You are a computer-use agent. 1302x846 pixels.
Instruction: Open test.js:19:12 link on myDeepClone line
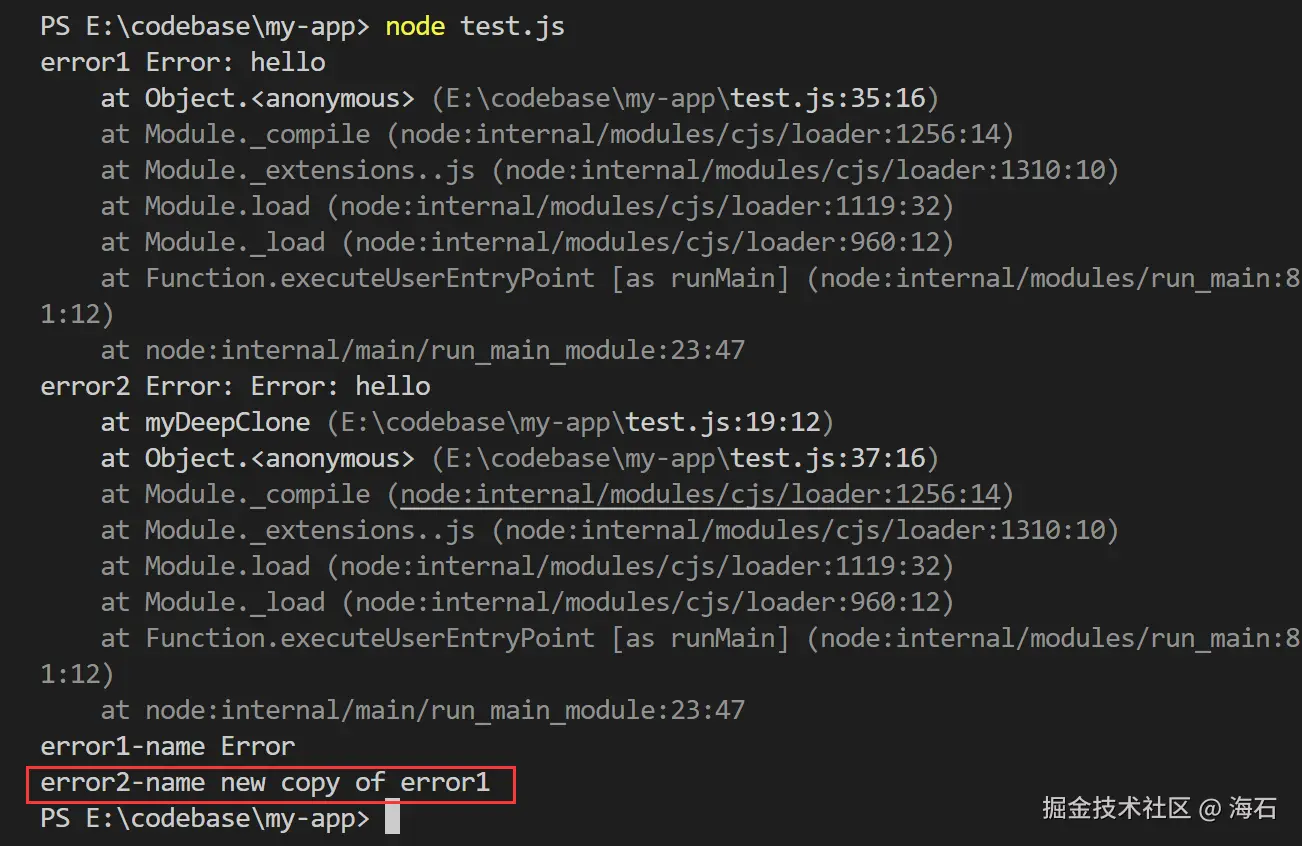click(727, 422)
